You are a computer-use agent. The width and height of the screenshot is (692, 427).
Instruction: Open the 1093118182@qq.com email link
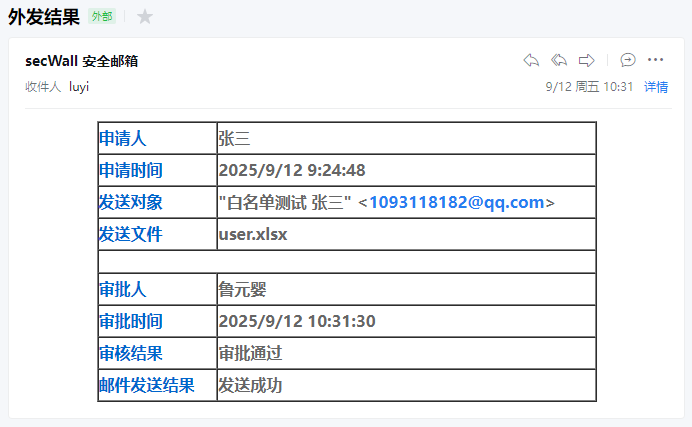point(456,202)
